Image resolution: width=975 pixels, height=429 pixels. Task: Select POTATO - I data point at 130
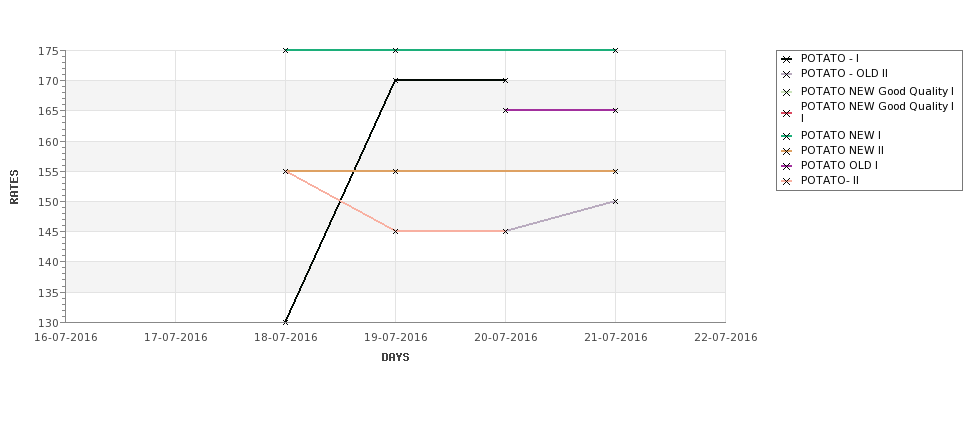(x=285, y=322)
